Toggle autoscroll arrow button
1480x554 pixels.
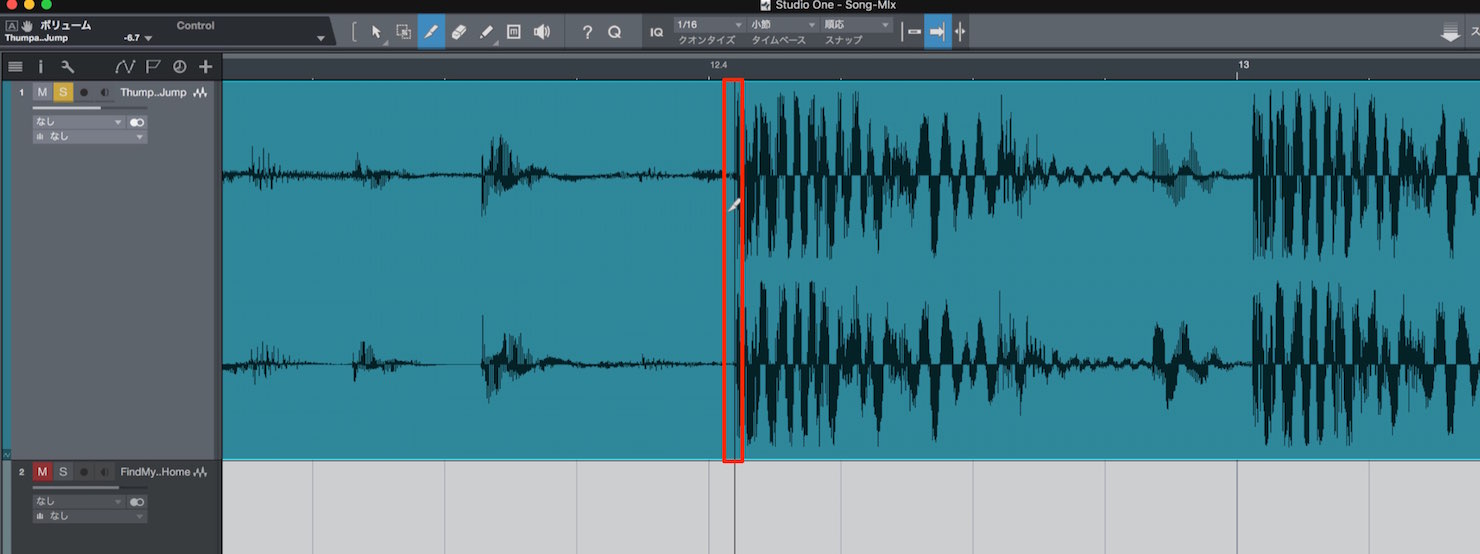click(938, 32)
